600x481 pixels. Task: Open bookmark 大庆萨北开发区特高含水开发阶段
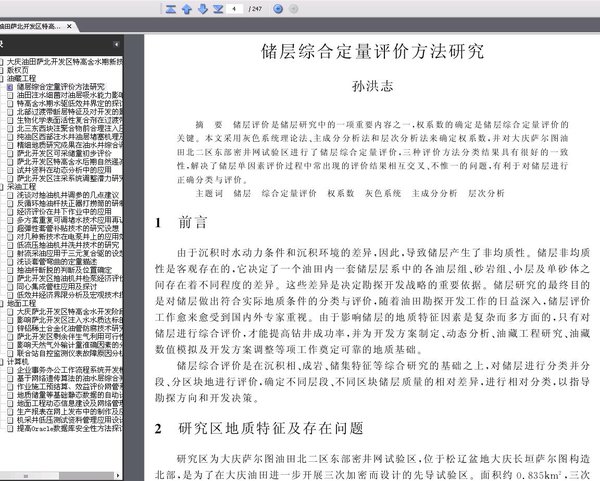(70, 311)
